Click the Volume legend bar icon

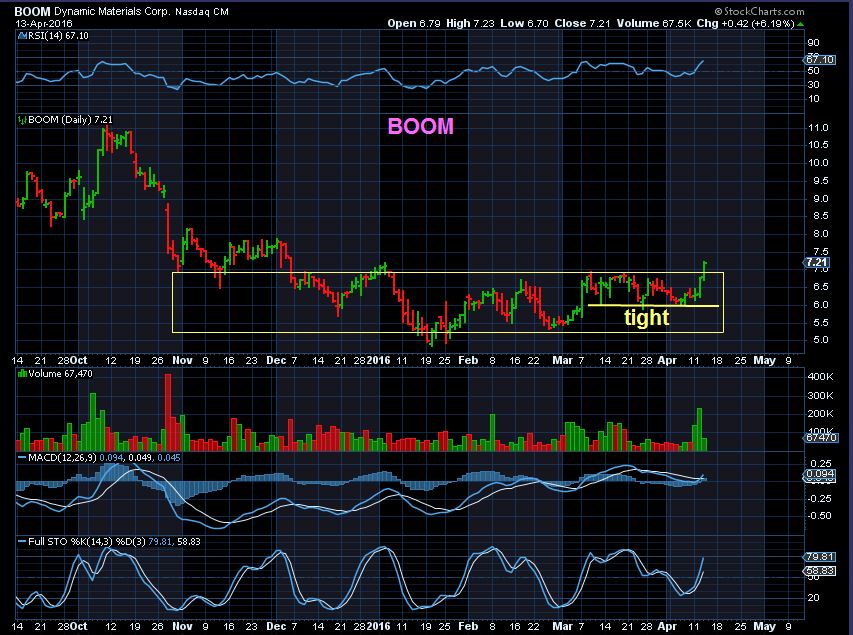[x=22, y=374]
